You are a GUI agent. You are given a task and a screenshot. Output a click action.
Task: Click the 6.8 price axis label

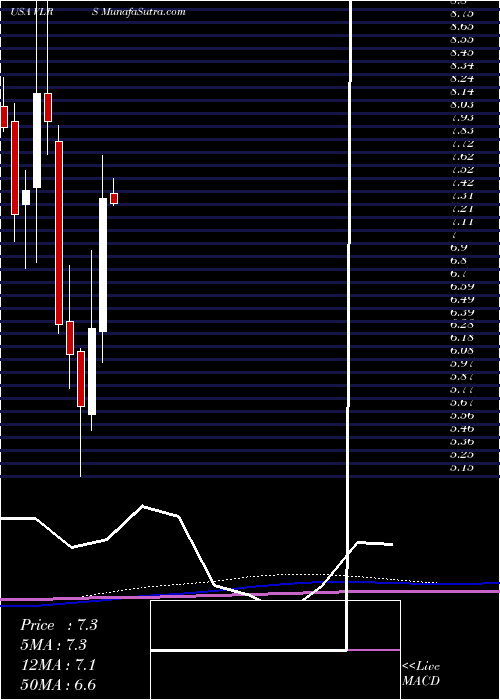459,260
